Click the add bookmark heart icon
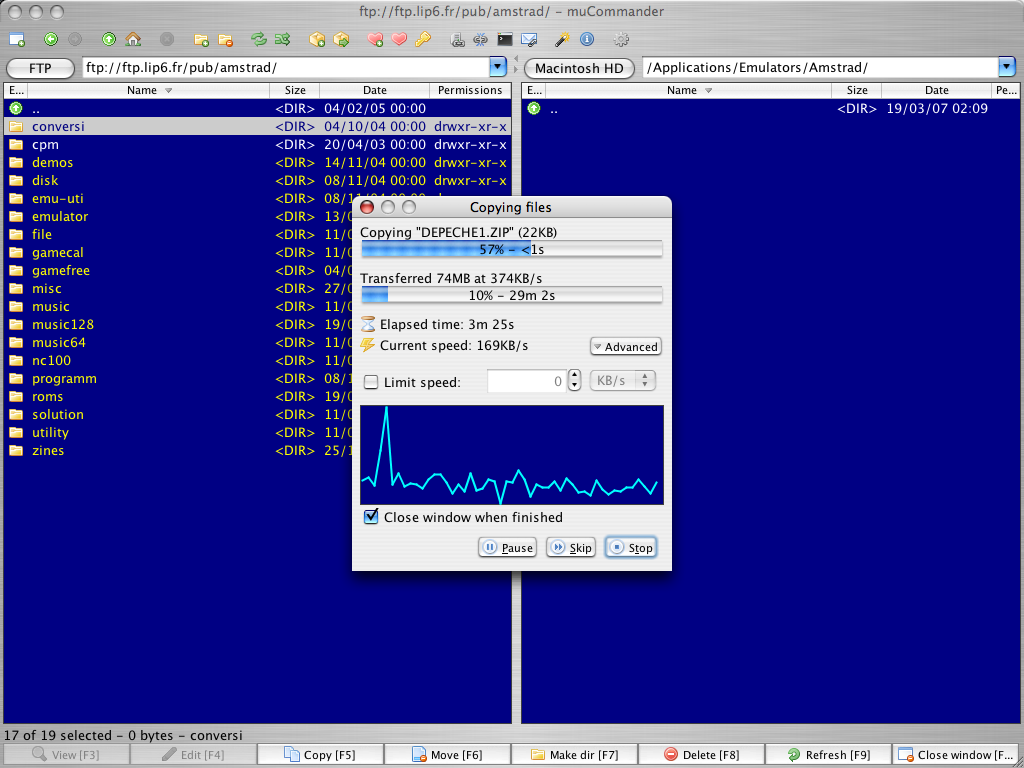Screen dimensions: 1024x768 click(x=376, y=40)
